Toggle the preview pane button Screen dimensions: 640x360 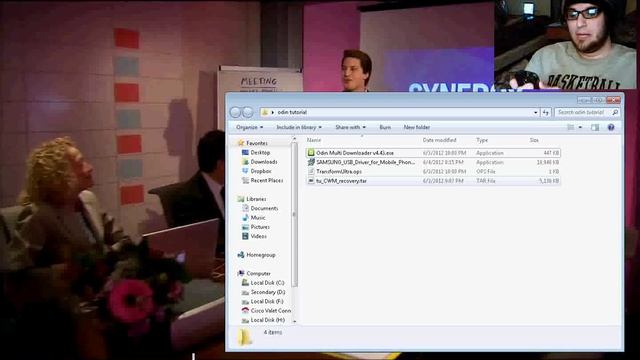[x=595, y=127]
